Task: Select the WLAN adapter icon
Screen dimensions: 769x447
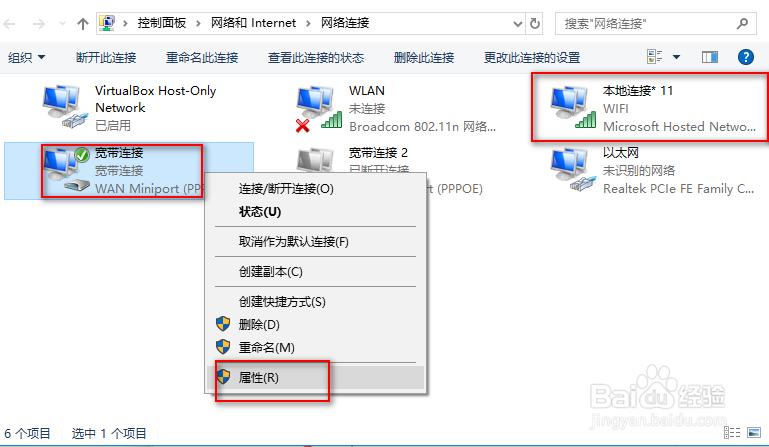Action: point(319,108)
